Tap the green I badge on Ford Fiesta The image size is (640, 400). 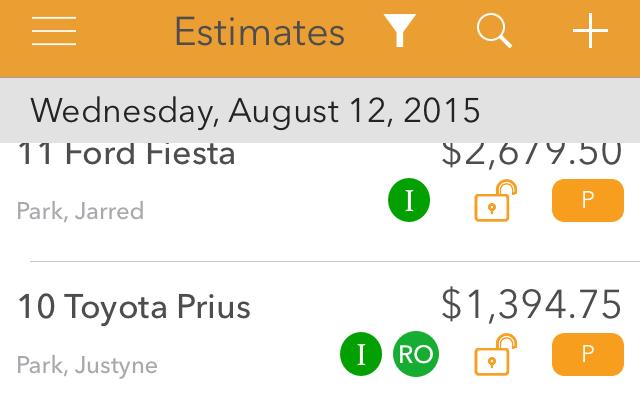[409, 200]
